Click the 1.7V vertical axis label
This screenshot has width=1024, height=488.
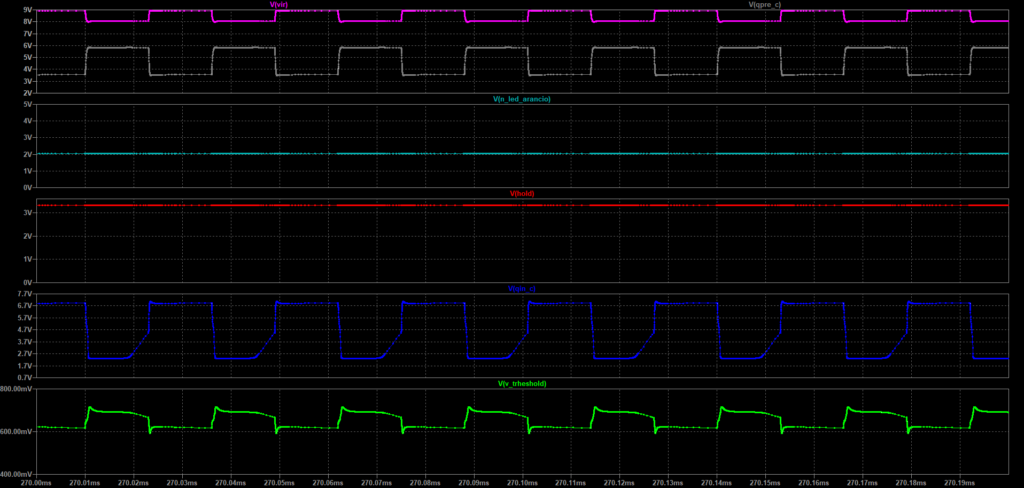(25, 366)
